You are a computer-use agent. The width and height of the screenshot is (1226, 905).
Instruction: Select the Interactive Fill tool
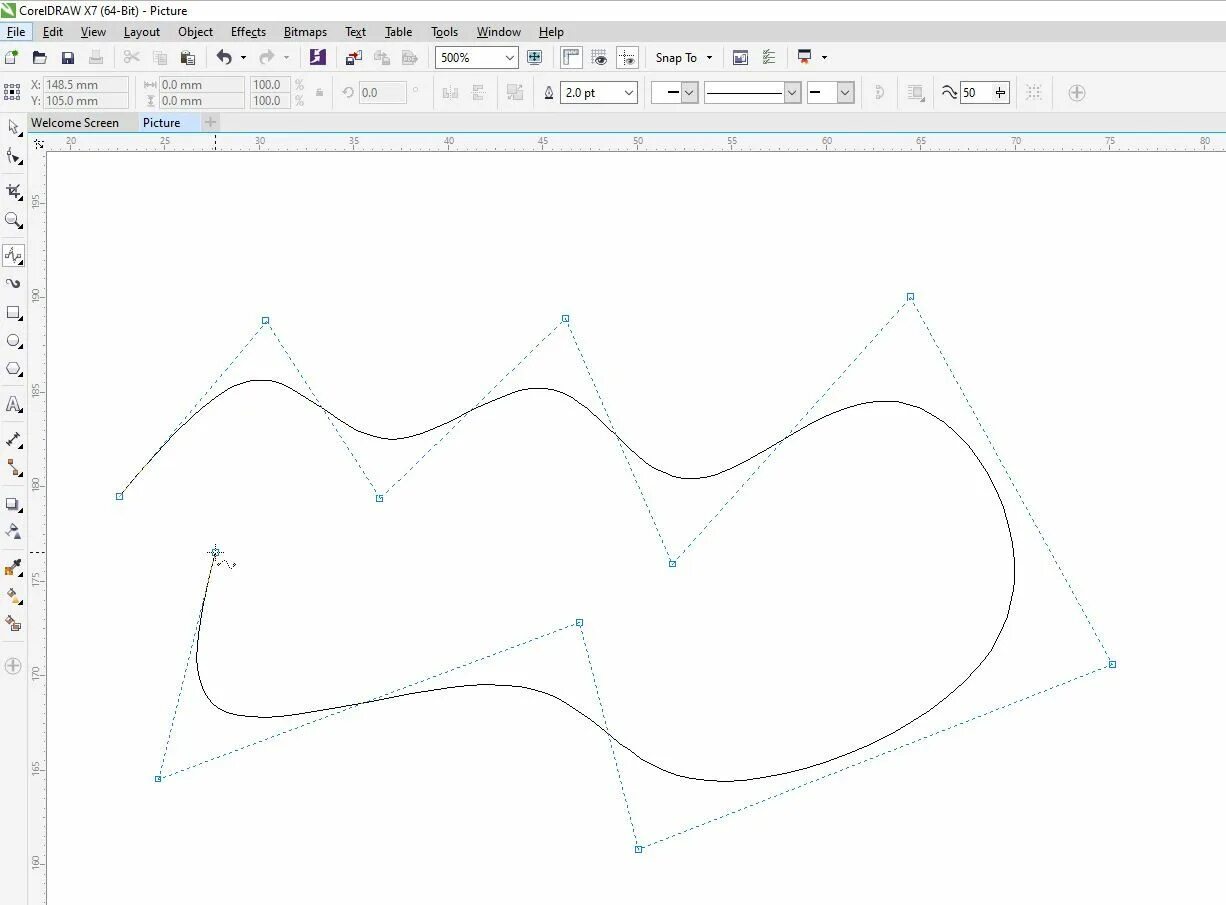[x=13, y=595]
